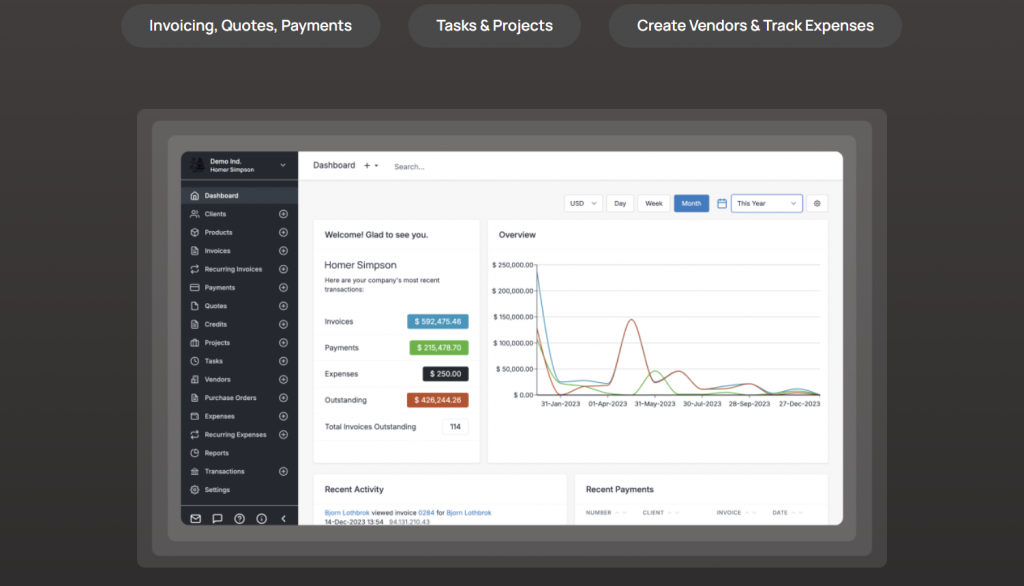
Task: Switch the overview chart to Day view
Action: pos(619,203)
